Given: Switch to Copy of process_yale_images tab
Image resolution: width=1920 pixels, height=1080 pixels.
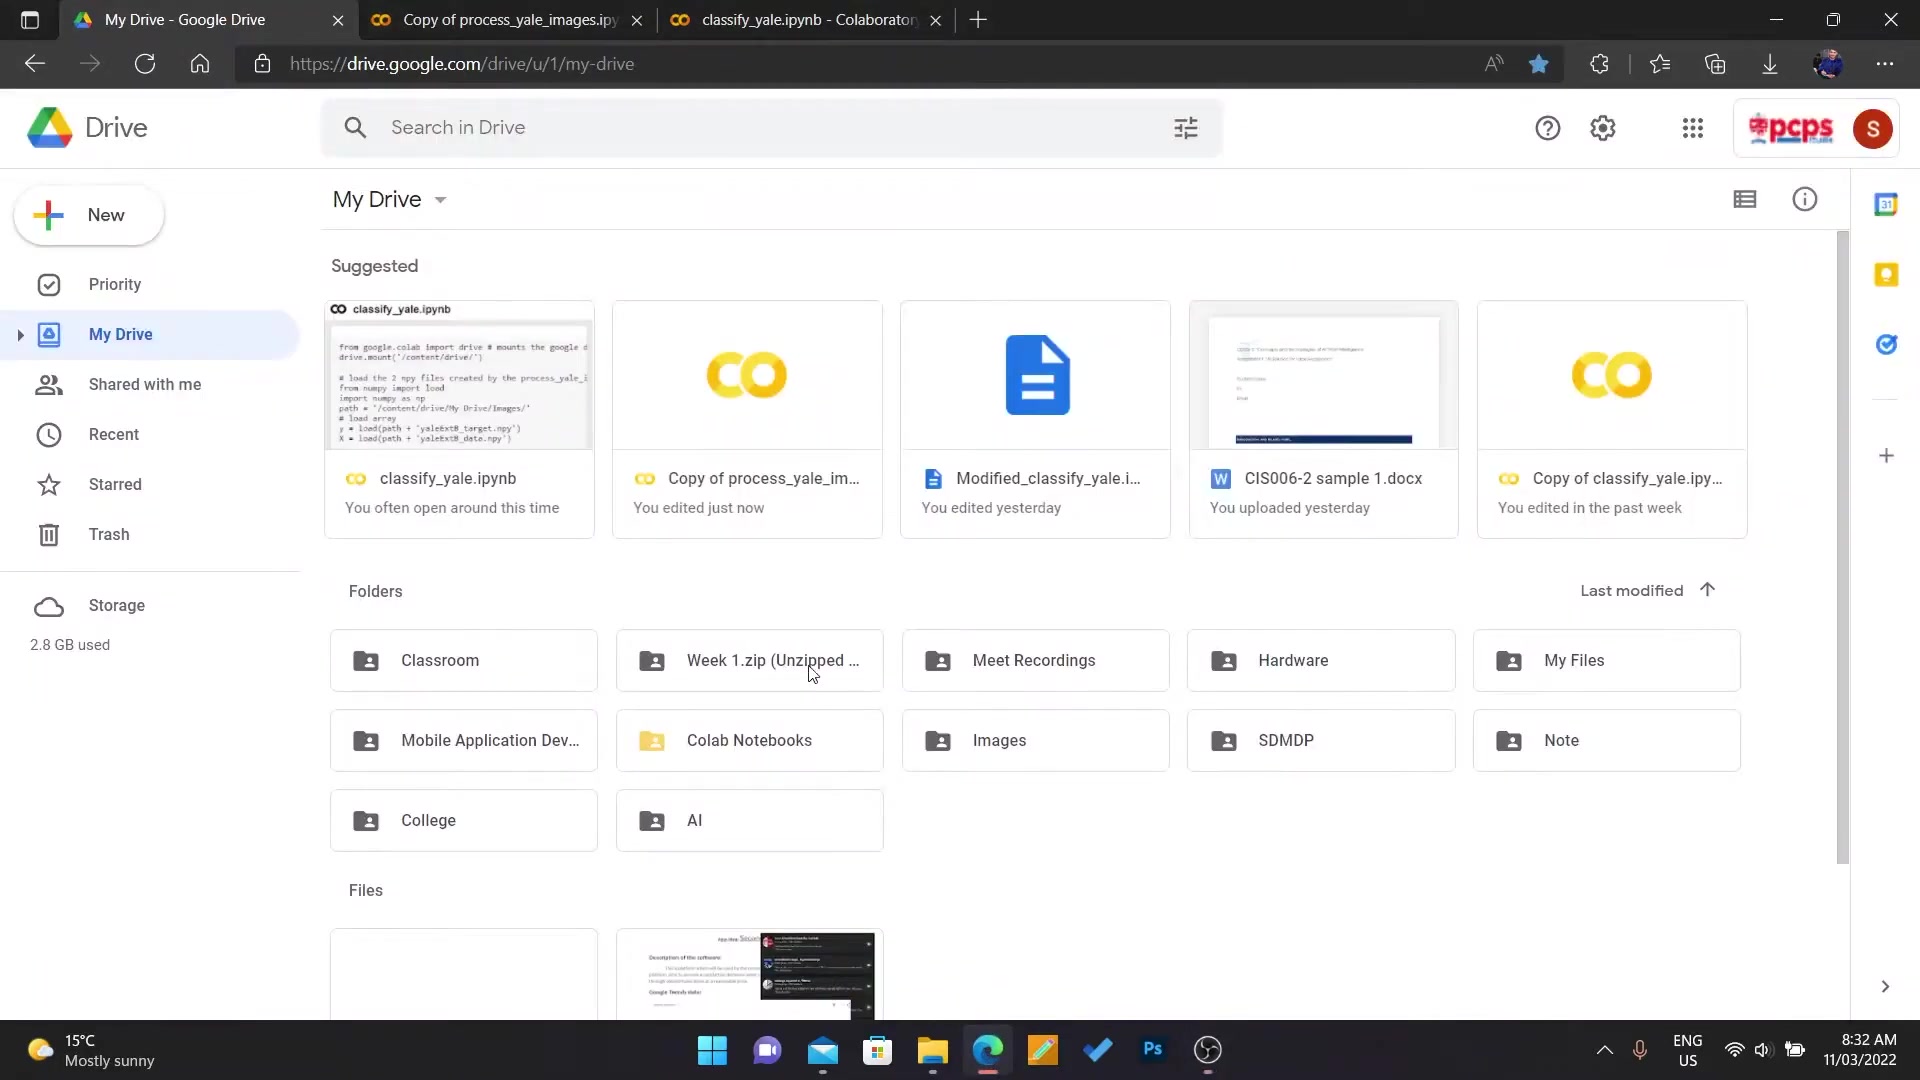Looking at the screenshot, I should pos(507,20).
